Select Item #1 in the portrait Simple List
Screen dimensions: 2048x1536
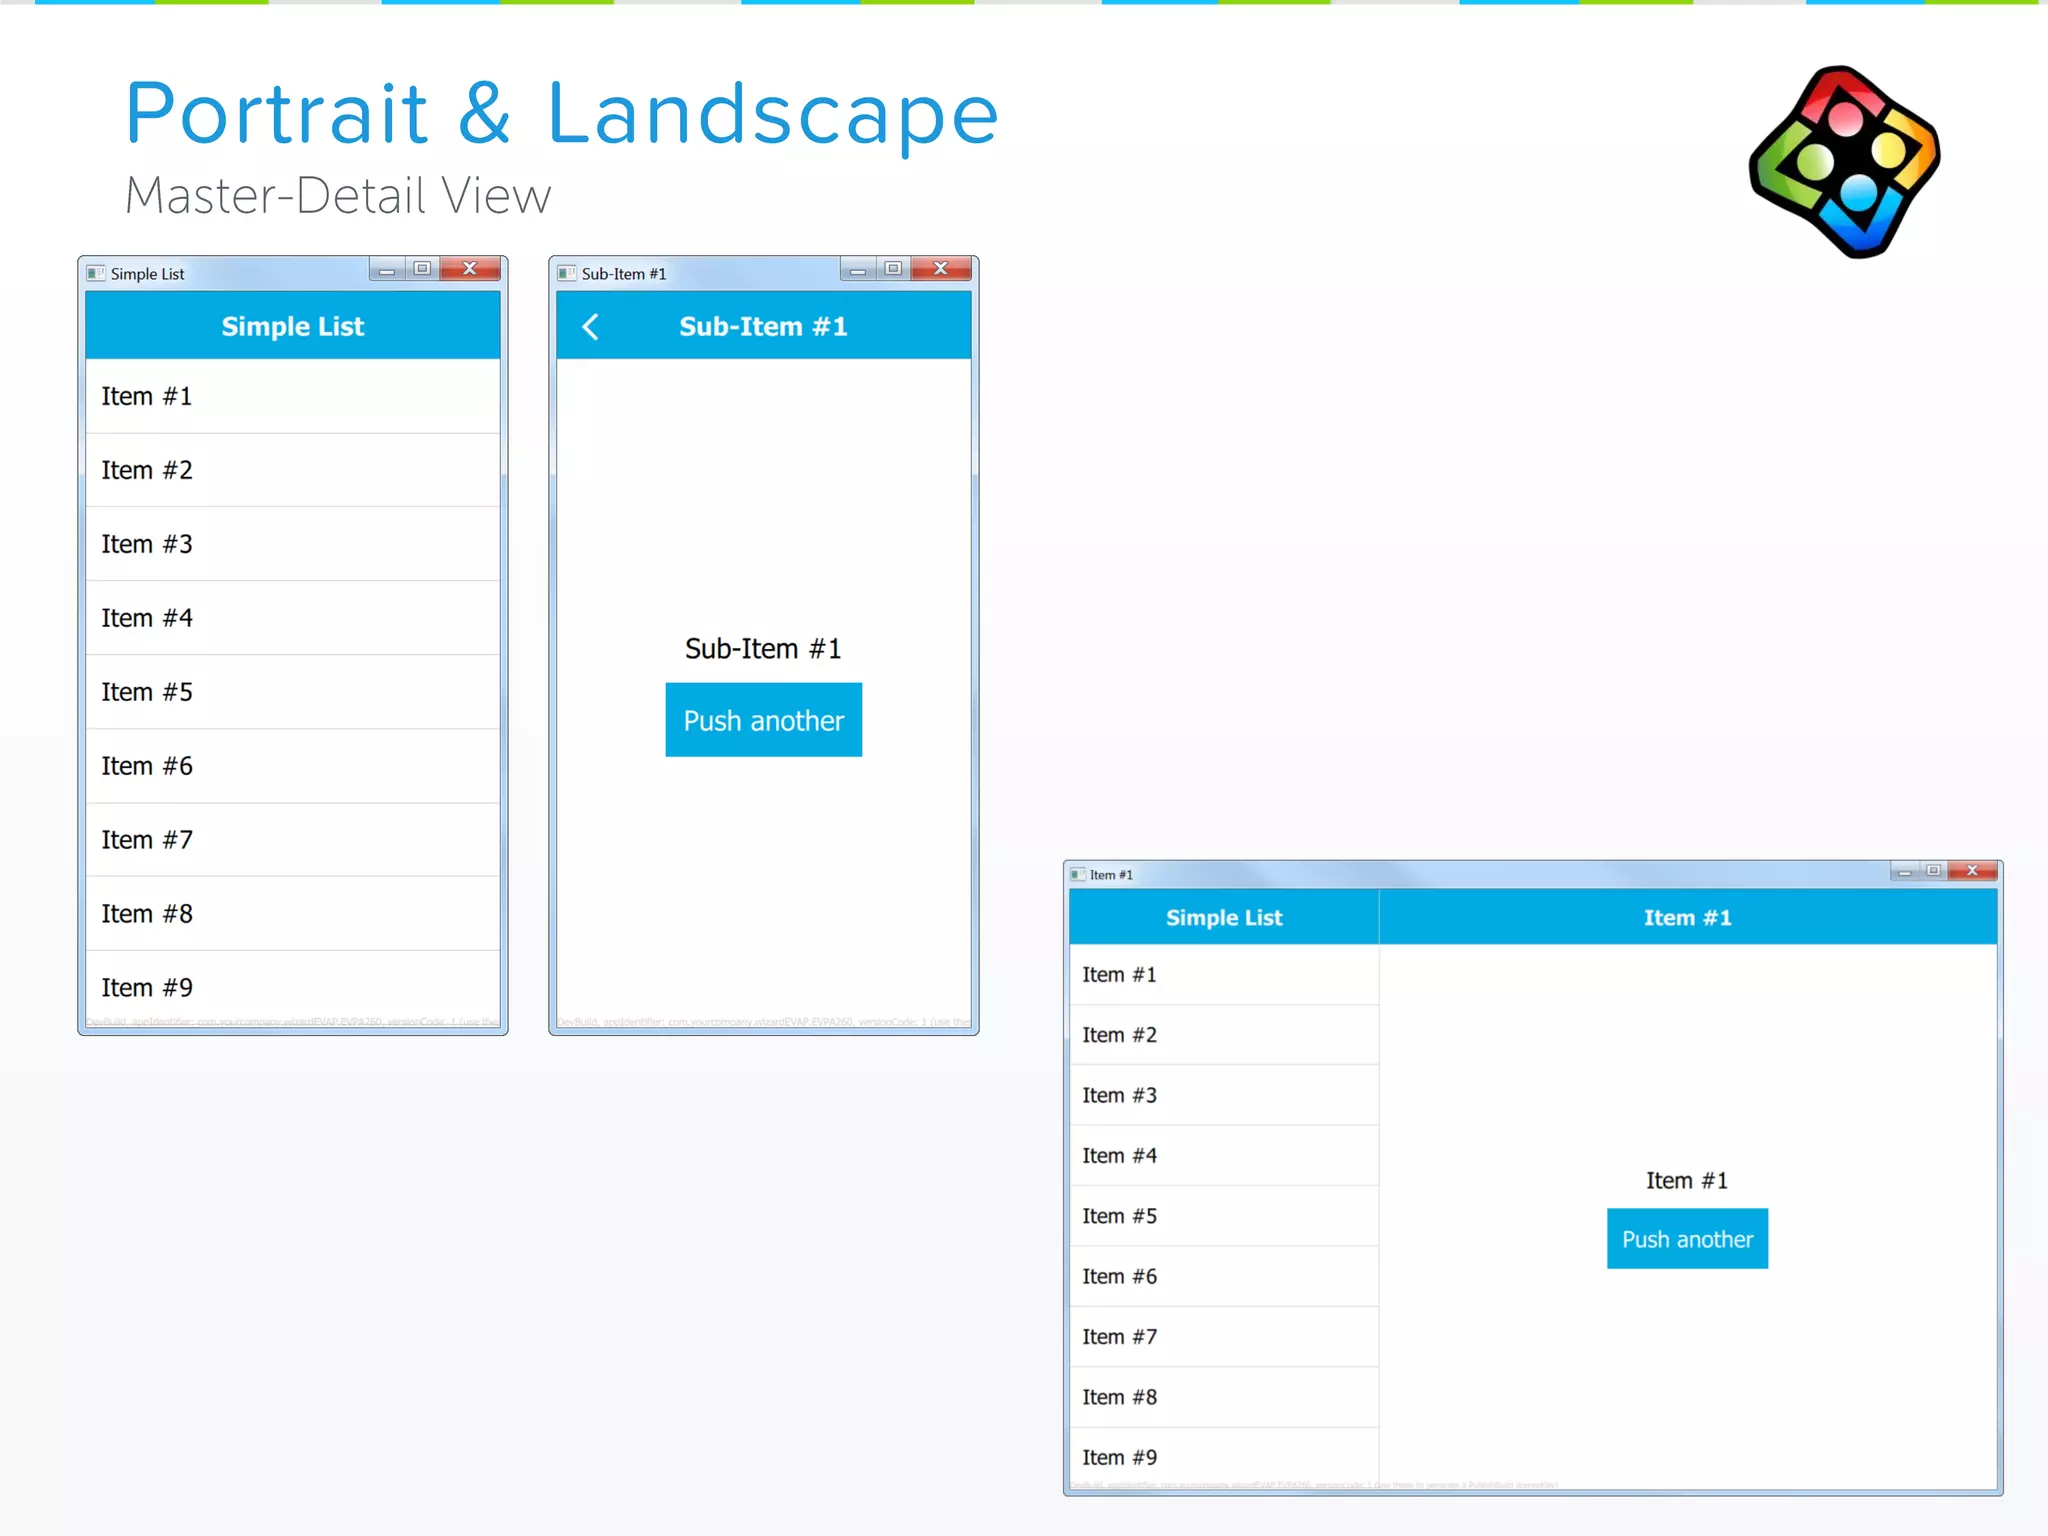click(292, 396)
